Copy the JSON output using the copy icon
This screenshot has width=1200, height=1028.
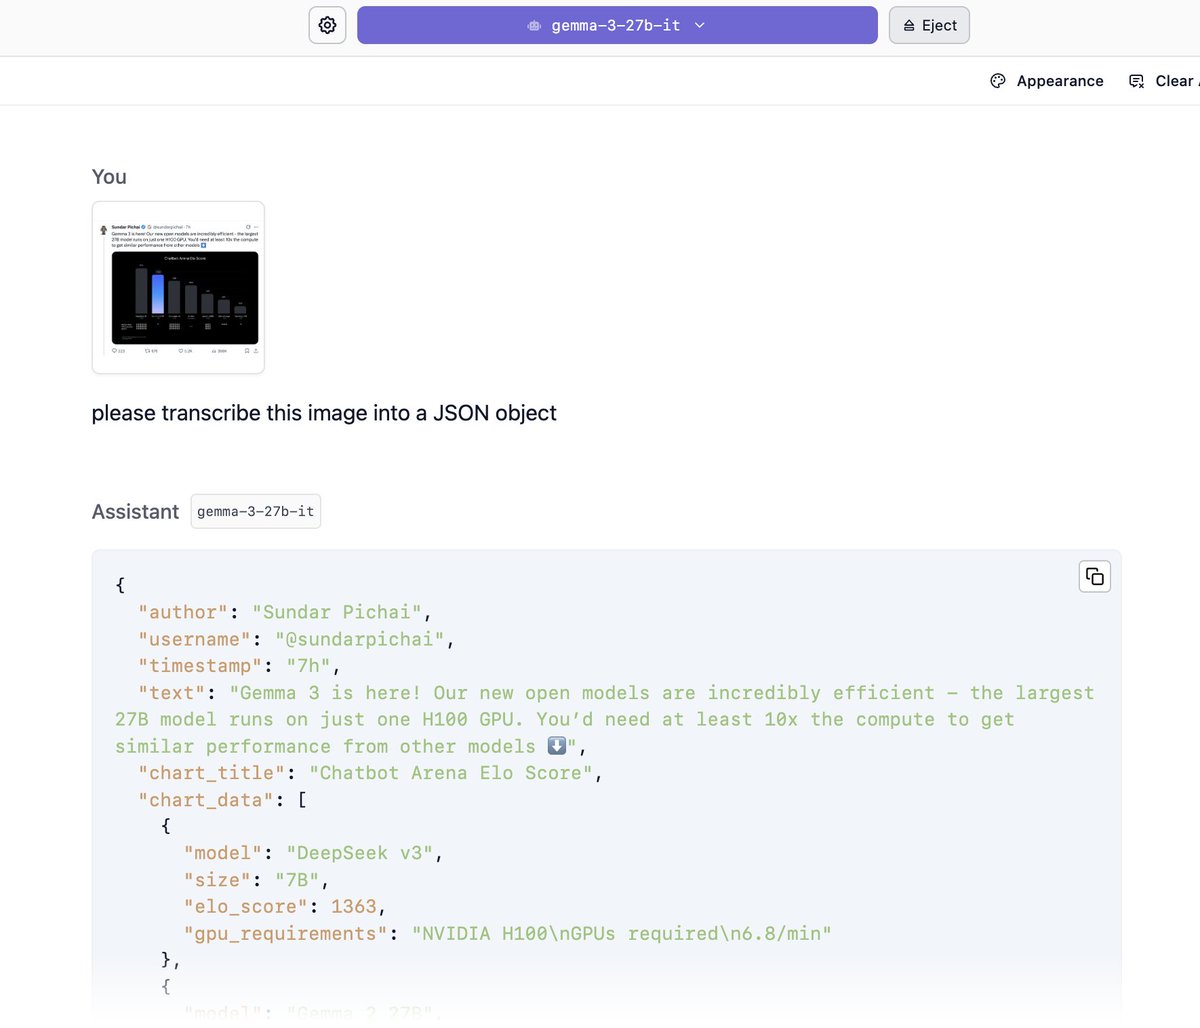click(x=1094, y=576)
